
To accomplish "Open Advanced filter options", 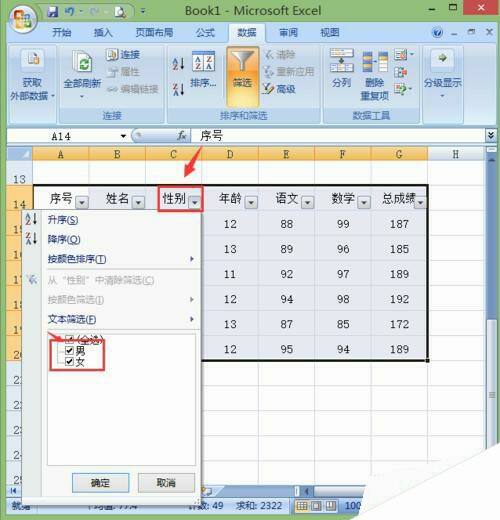I will pyautogui.click(x=279, y=89).
